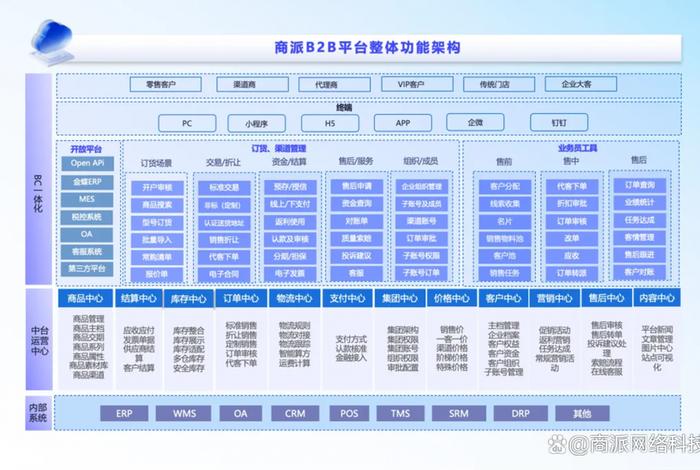Image resolution: width=700 pixels, height=470 pixels.
Task: Select the H5 terminal box
Action: pyautogui.click(x=330, y=123)
